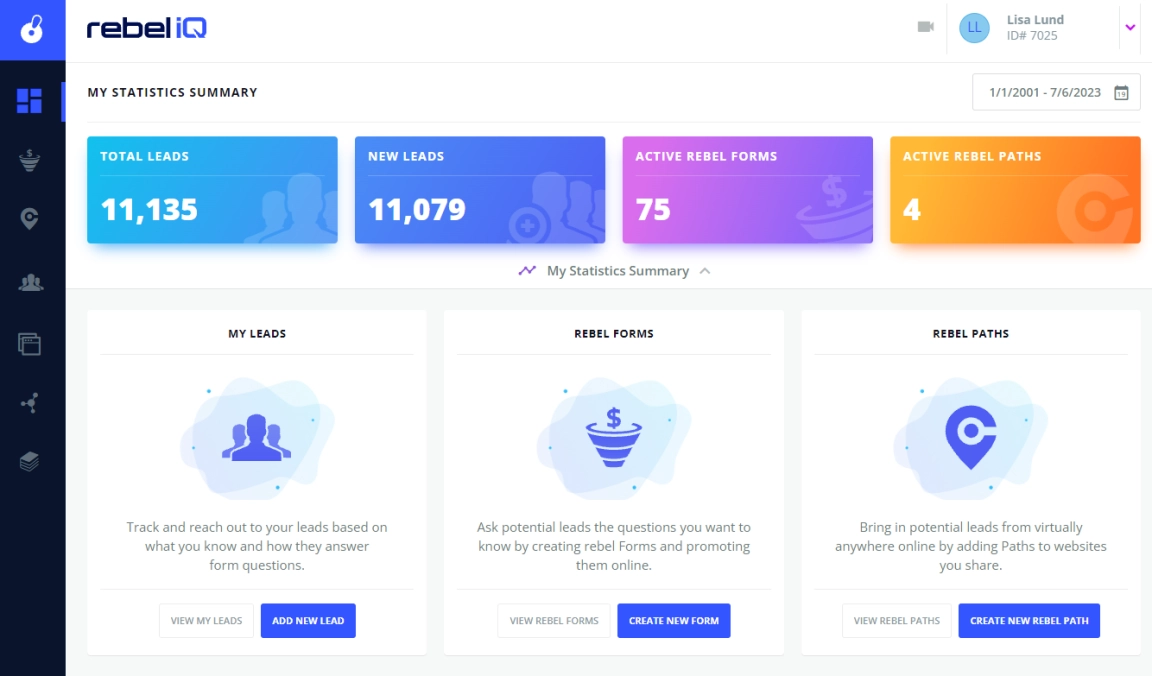This screenshot has width=1152, height=676.
Task: Collapse the My Statistics Summary chevron
Action: coord(705,271)
